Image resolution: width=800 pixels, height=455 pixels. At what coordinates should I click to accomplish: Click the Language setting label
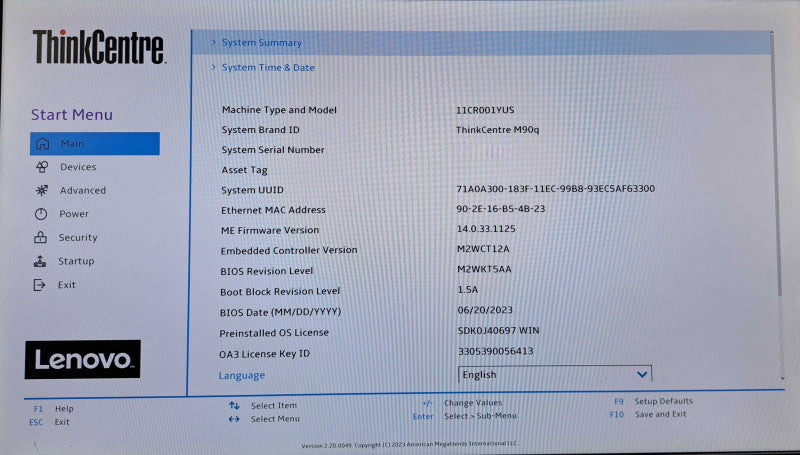(241, 375)
